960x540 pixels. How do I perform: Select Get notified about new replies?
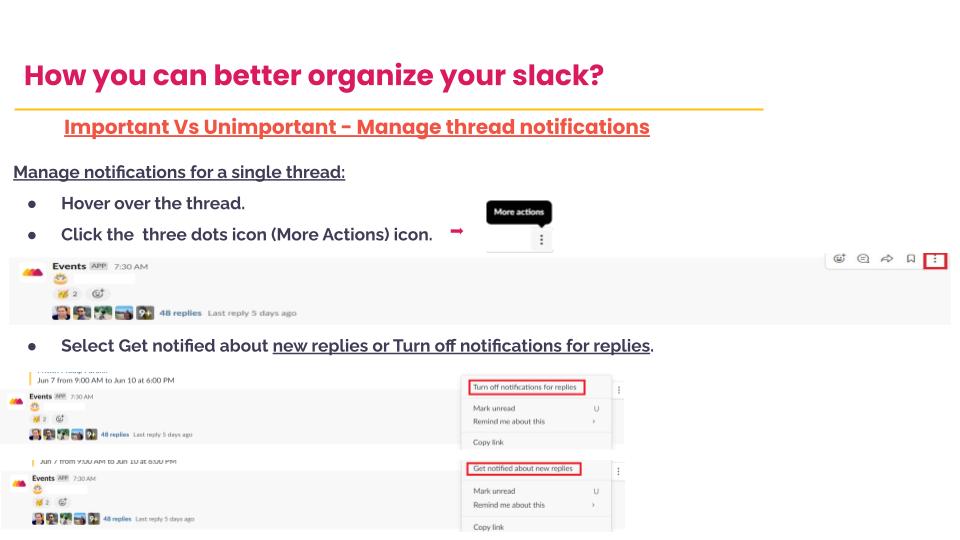[x=521, y=468]
